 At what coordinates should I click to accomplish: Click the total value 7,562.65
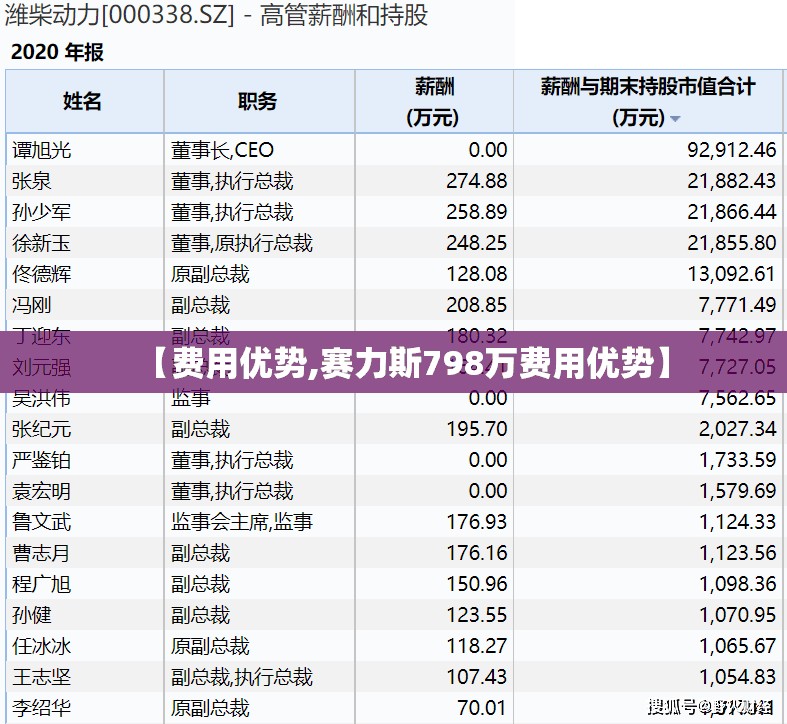(x=737, y=399)
